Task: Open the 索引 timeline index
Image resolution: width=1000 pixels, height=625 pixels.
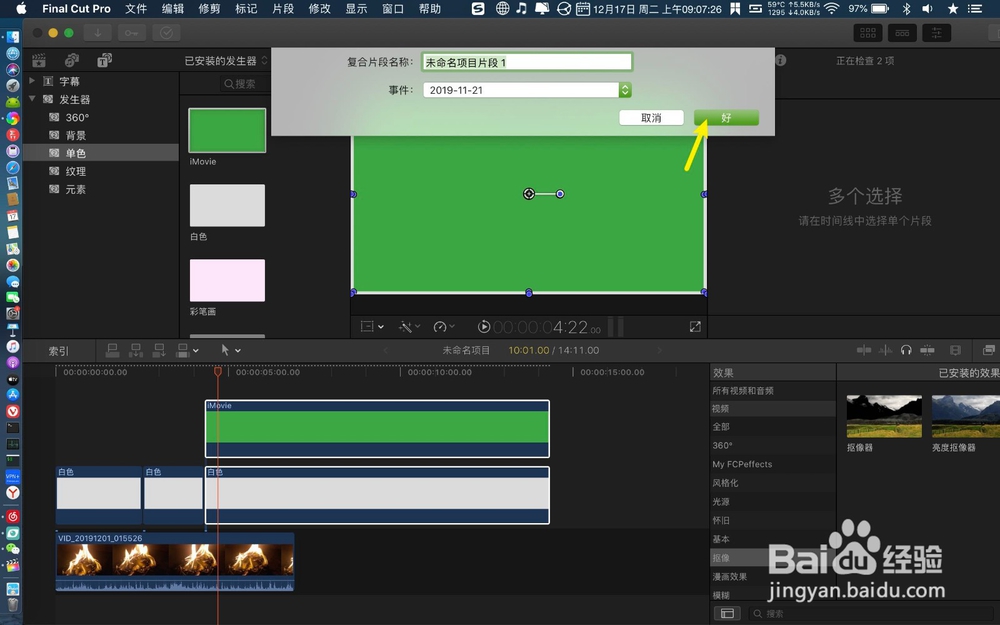Action: point(59,351)
